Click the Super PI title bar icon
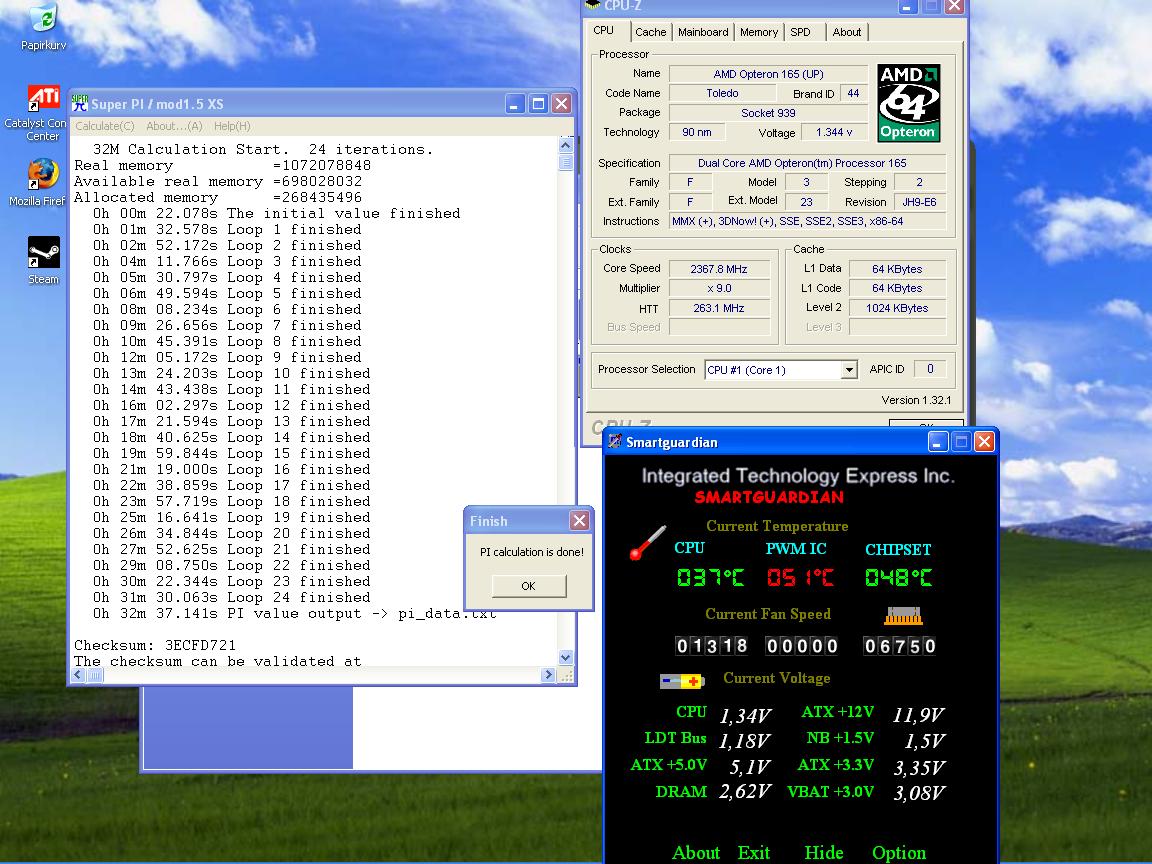This screenshot has height=864, width=1152. (79, 104)
